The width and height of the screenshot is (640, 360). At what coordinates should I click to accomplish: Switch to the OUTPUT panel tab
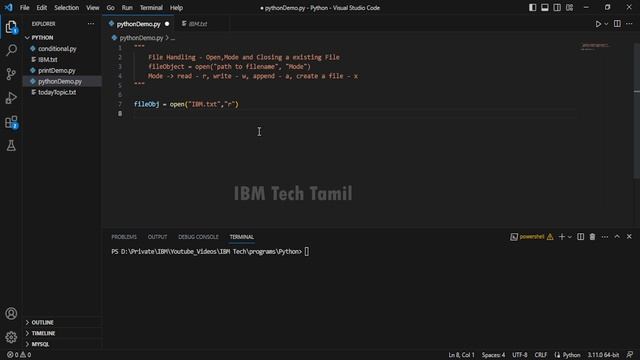pyautogui.click(x=157, y=237)
